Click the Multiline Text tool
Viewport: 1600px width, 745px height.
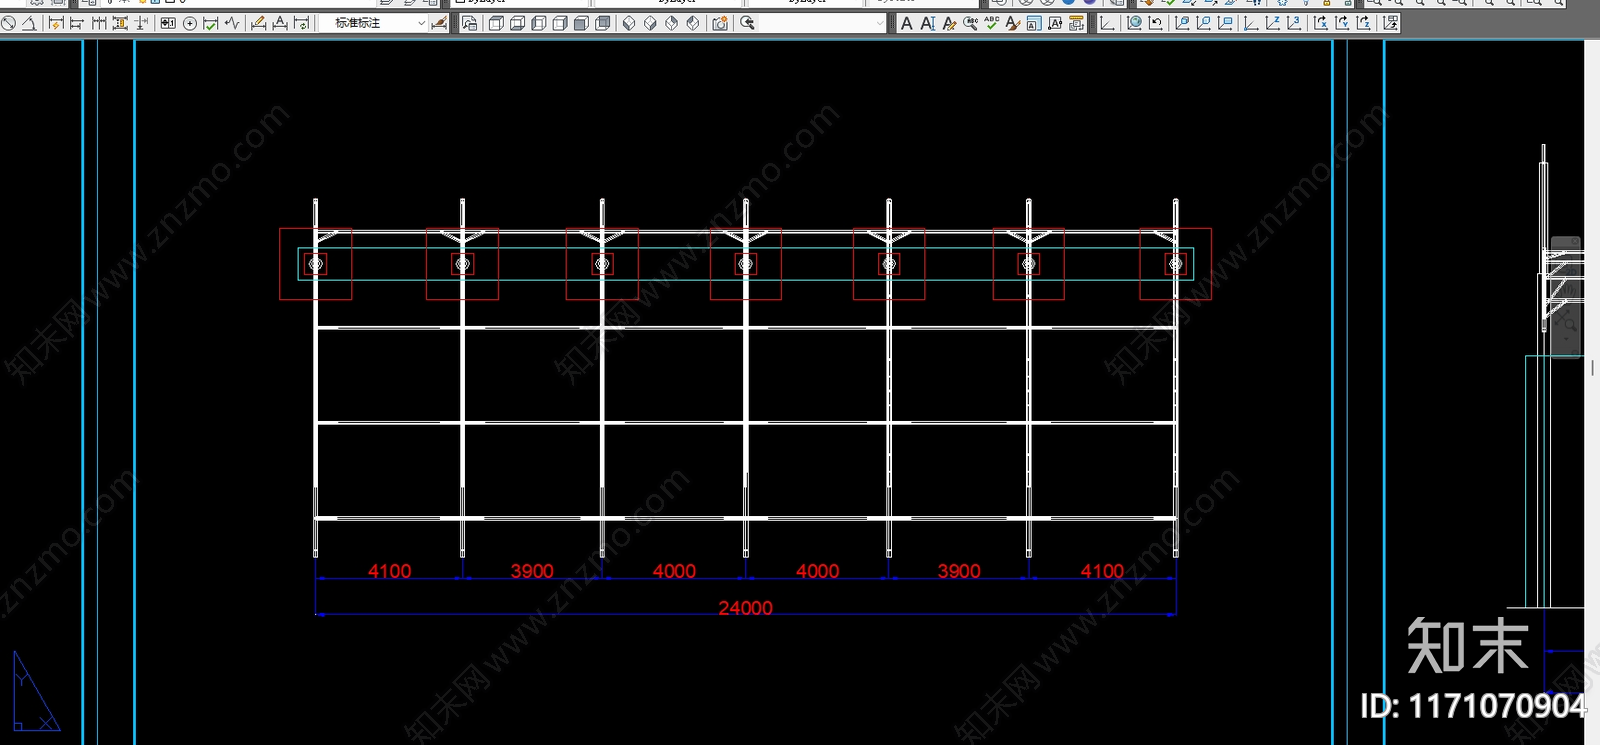[906, 23]
